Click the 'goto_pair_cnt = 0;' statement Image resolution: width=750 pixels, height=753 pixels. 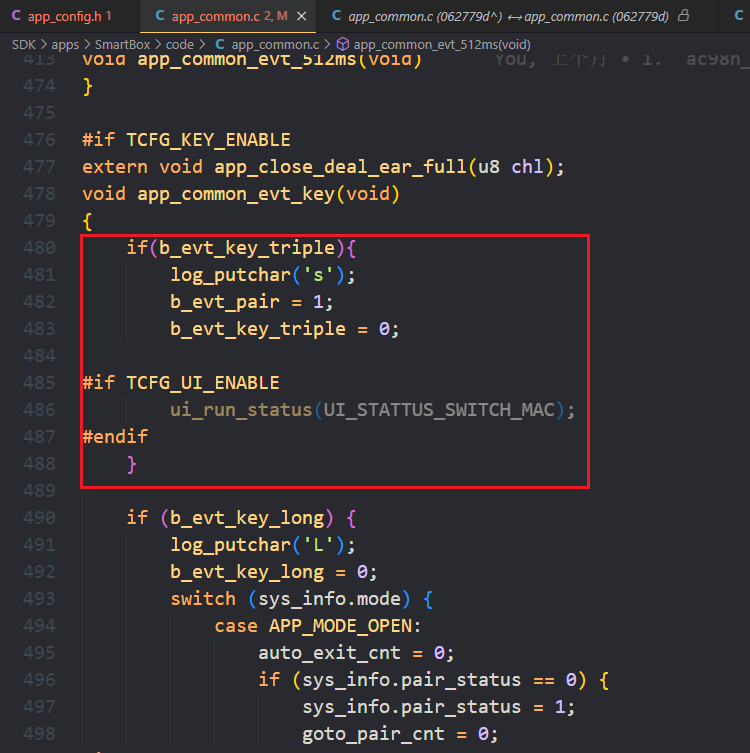click(400, 734)
